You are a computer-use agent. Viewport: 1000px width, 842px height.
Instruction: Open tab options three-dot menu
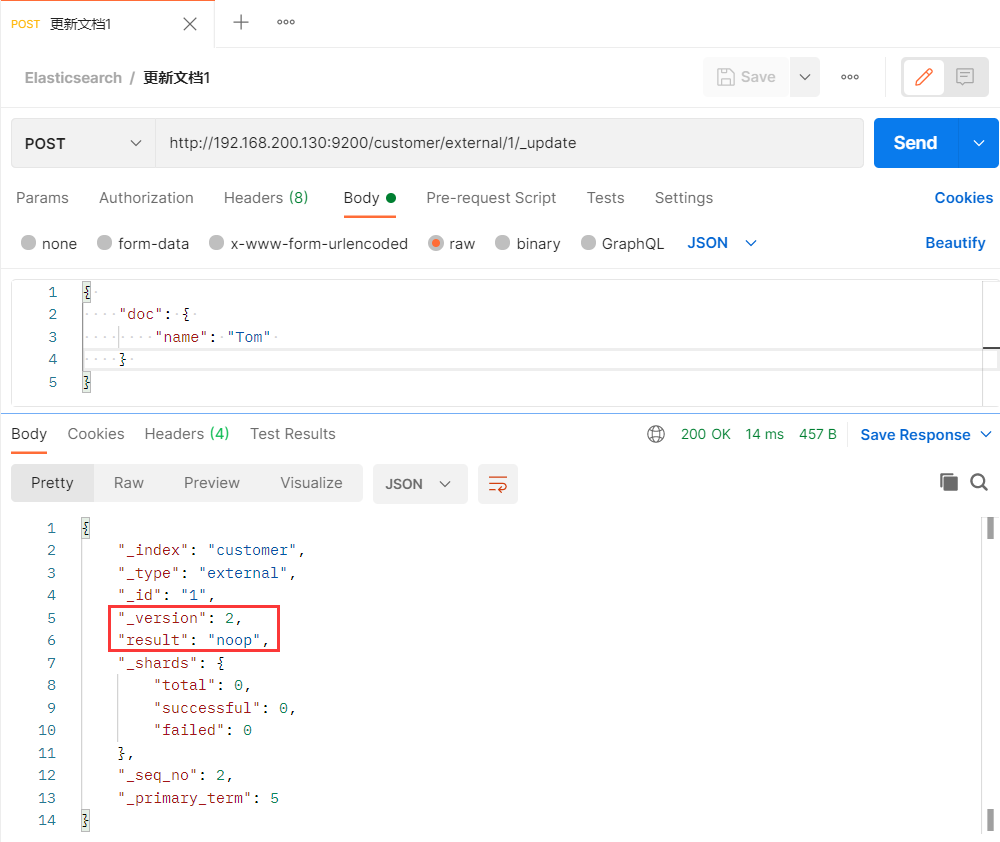[x=286, y=22]
